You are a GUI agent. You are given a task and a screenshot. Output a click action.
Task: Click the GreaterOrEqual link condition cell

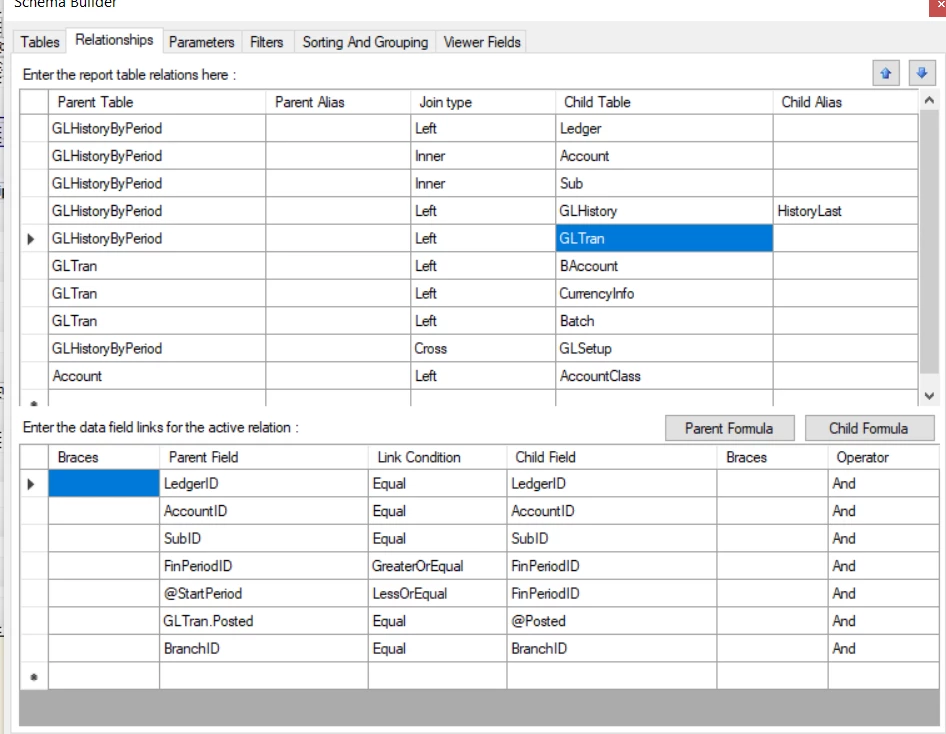(437, 566)
